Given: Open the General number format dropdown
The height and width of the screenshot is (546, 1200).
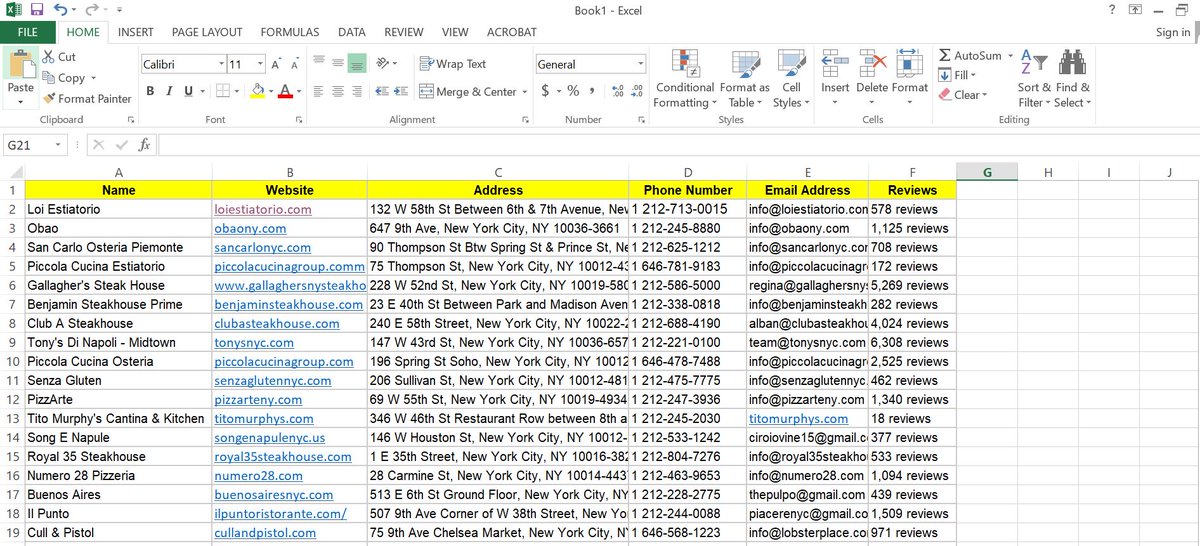Looking at the screenshot, I should [641, 64].
